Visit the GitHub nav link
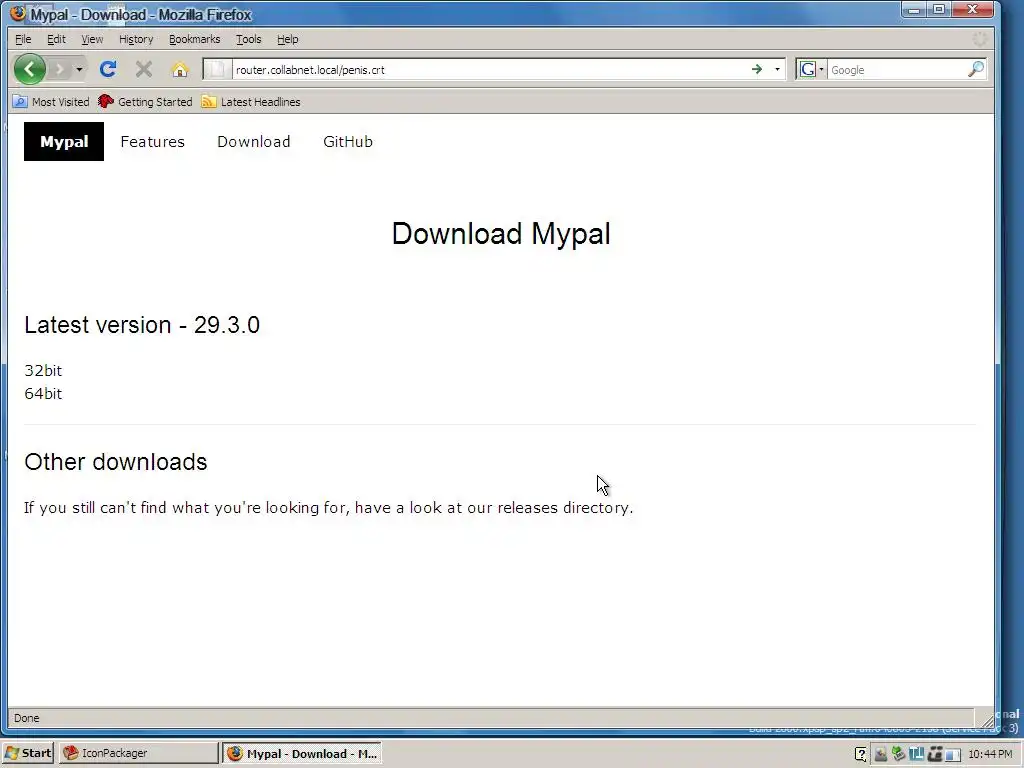Viewport: 1024px width, 768px height. click(x=348, y=142)
